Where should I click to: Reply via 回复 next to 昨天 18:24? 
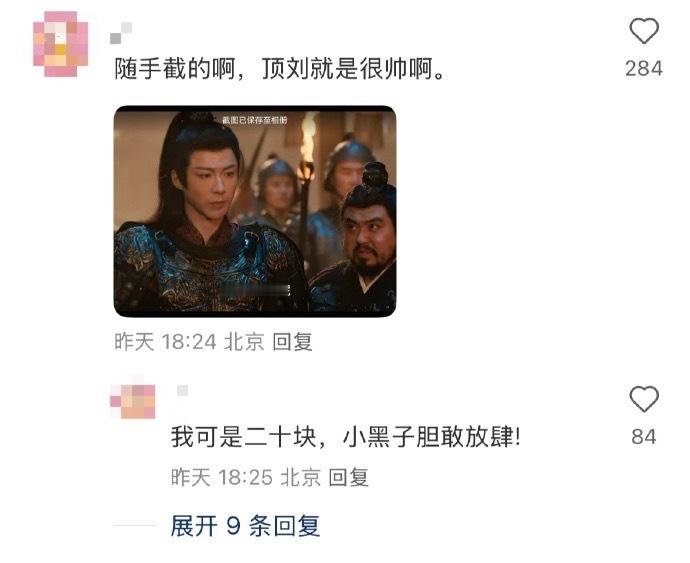click(x=293, y=342)
